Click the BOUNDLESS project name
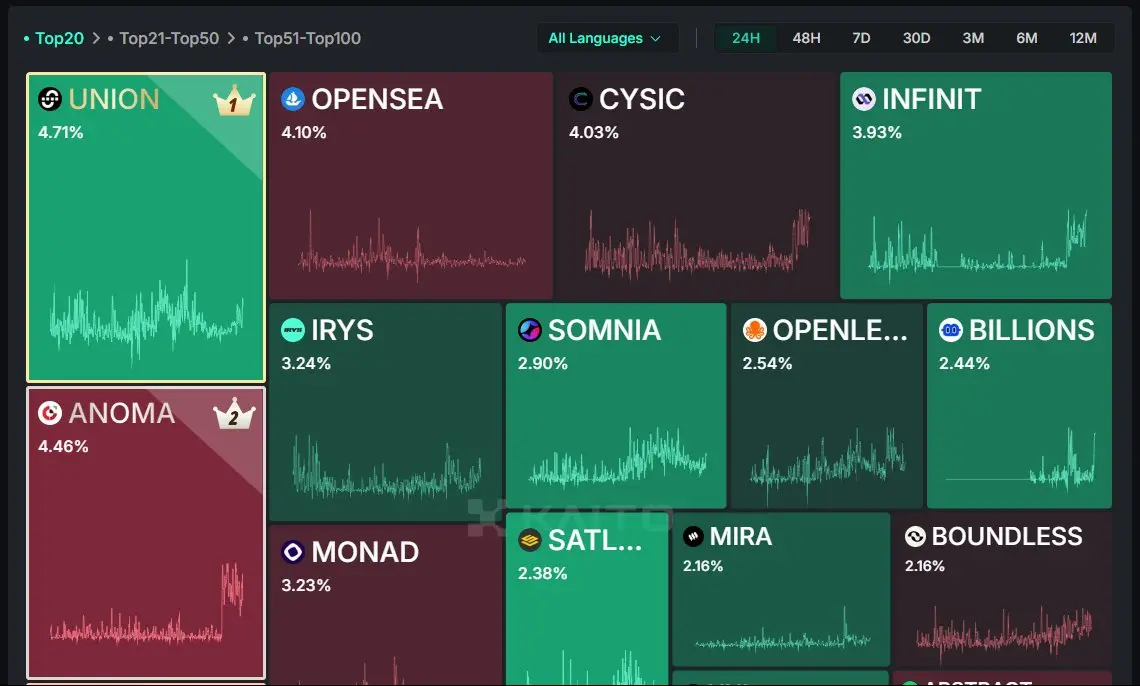Image resolution: width=1140 pixels, height=686 pixels. pos(1007,536)
